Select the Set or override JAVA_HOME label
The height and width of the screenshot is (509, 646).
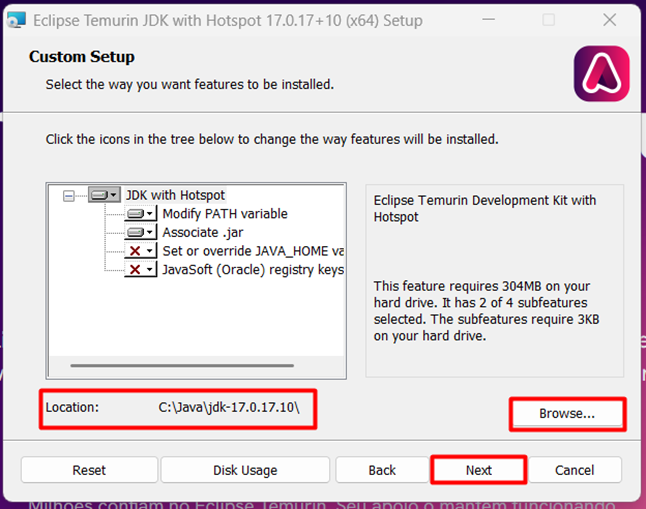(x=252, y=251)
